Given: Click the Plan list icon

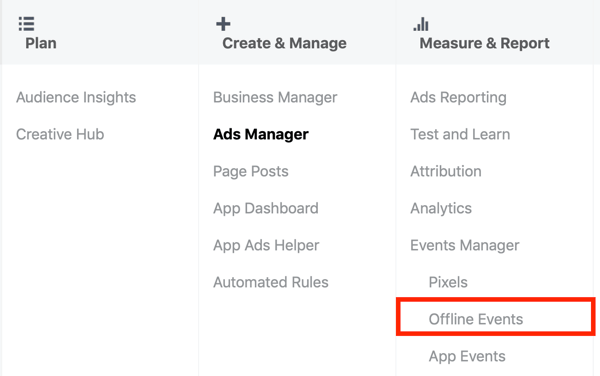Looking at the screenshot, I should coord(26,24).
